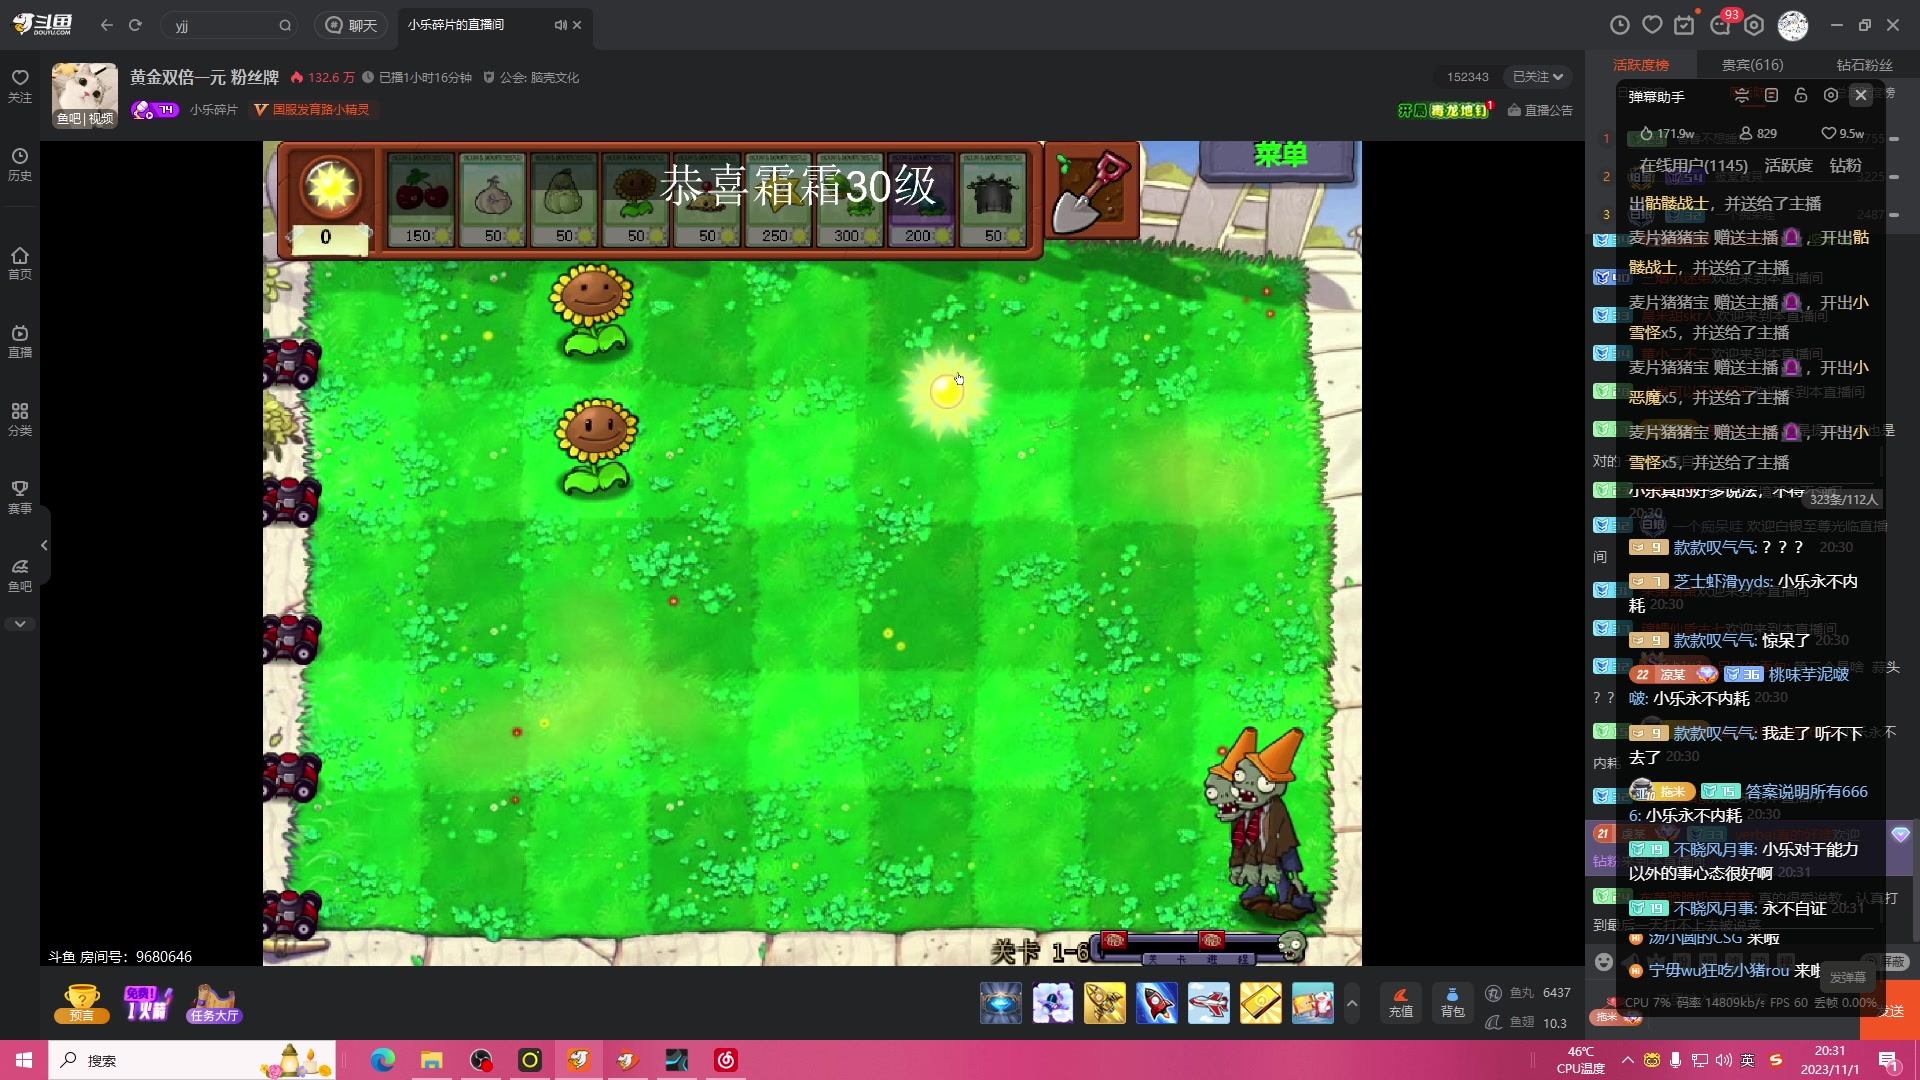Toggle danmaku helper collapse lines icon
This screenshot has width=1920, height=1080.
pyautogui.click(x=1742, y=96)
